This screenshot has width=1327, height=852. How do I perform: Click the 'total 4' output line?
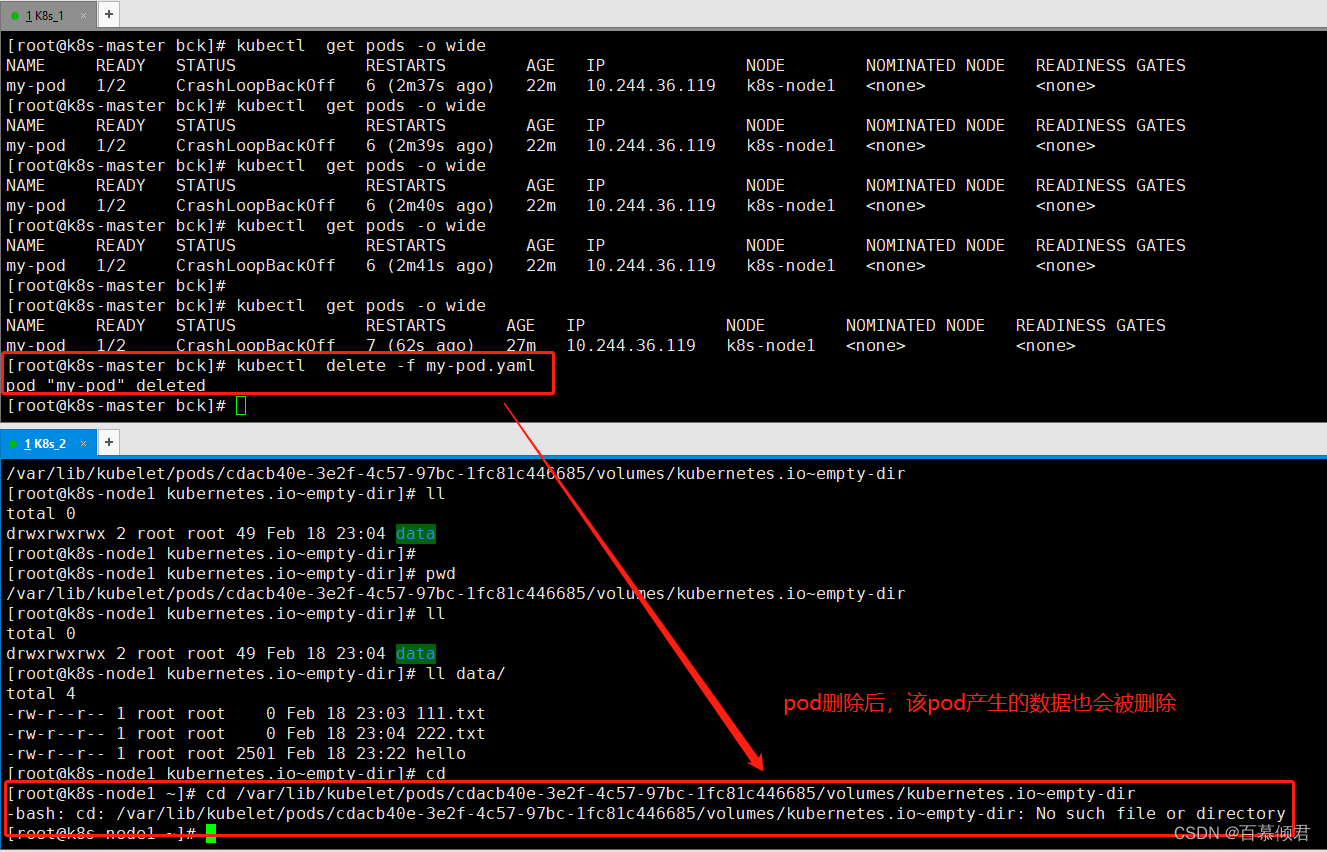[41, 694]
